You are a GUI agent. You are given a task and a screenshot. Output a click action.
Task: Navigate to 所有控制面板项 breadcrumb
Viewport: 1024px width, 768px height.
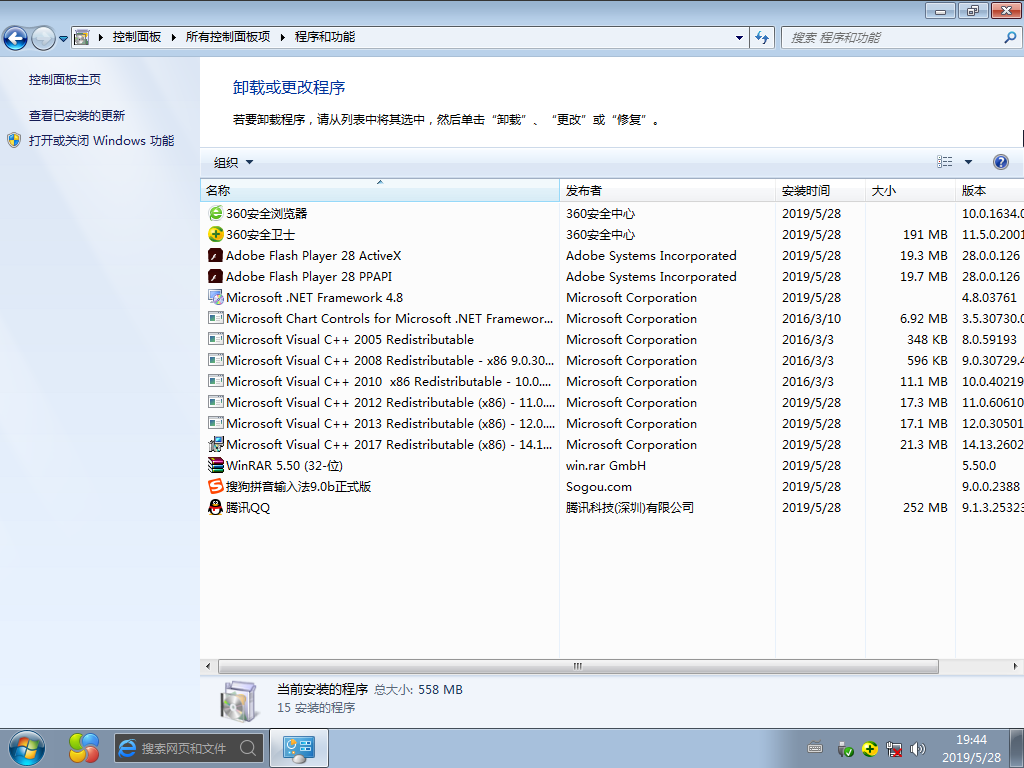pos(228,37)
